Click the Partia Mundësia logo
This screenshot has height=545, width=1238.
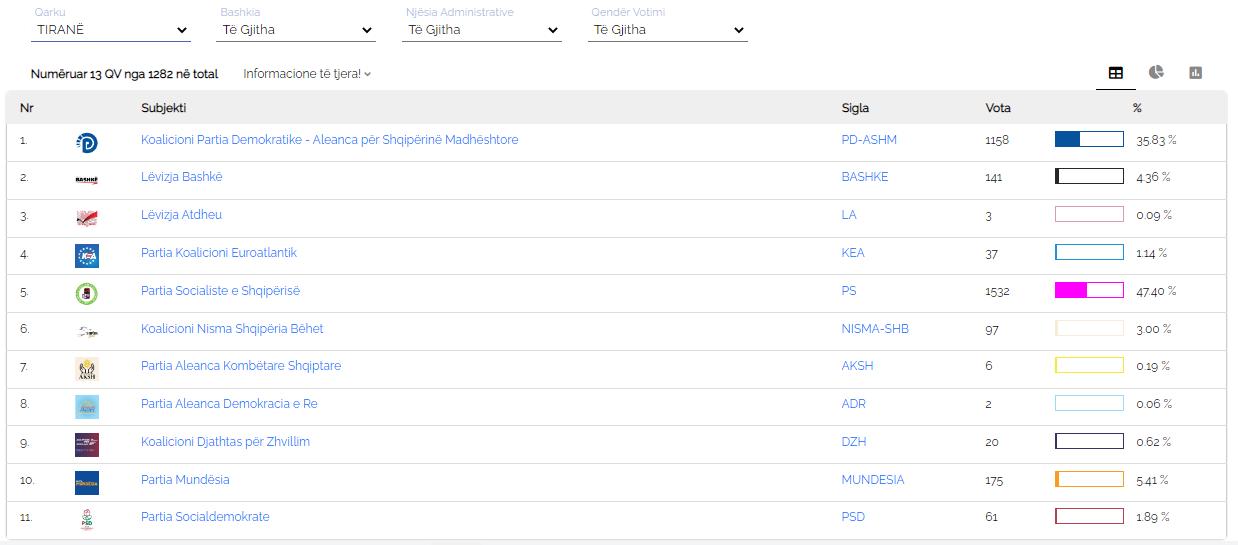point(87,483)
